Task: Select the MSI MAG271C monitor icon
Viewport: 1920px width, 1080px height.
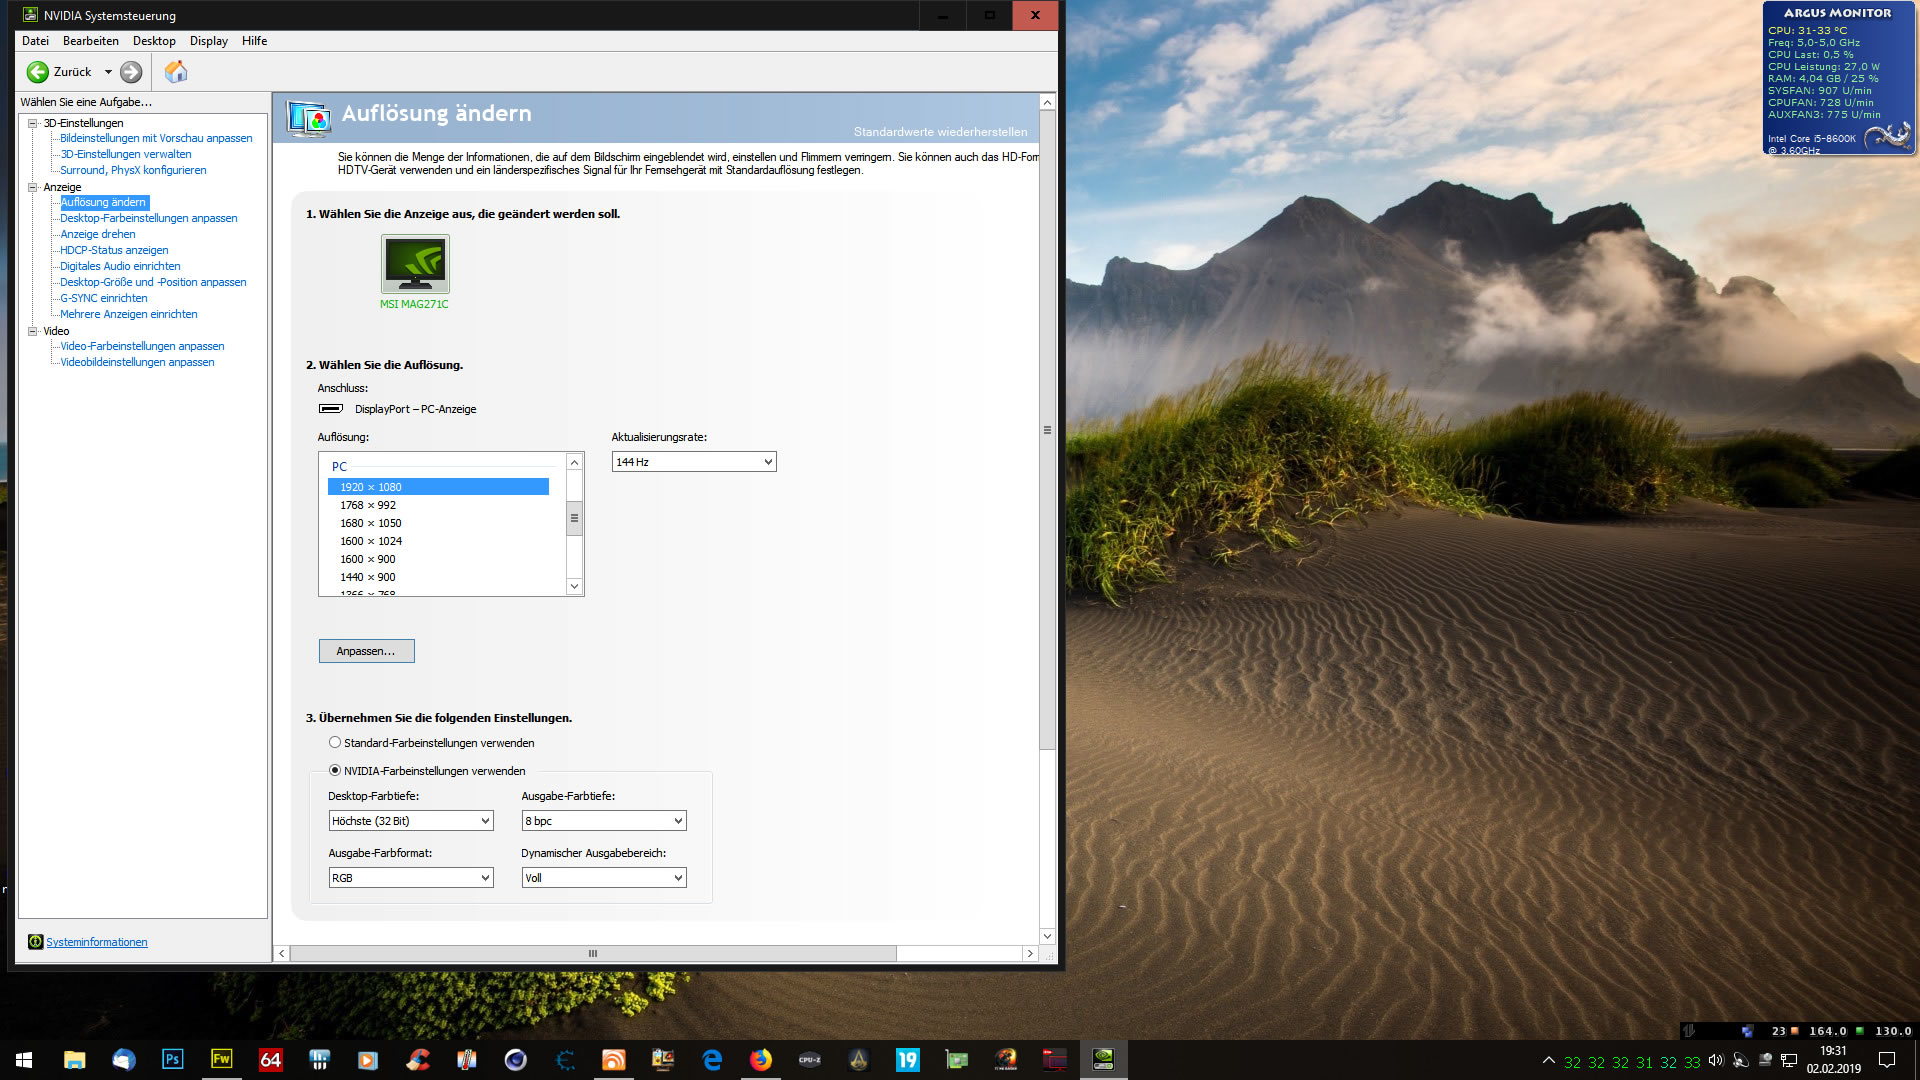Action: 415,264
